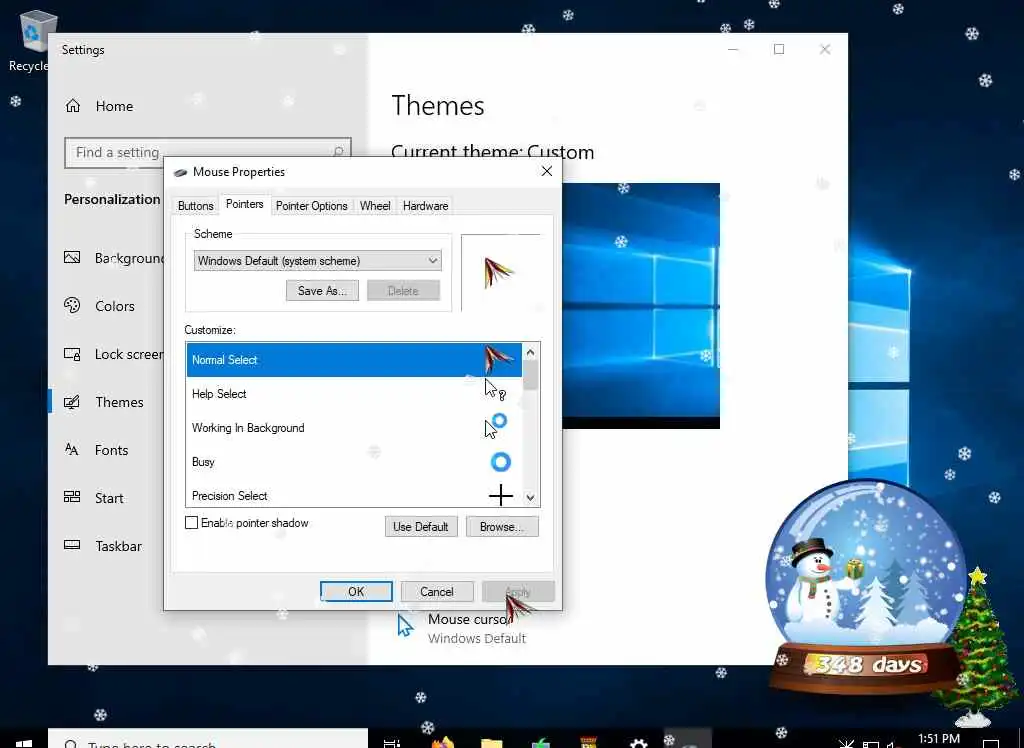The height and width of the screenshot is (748, 1024).
Task: Click the snow globe countdown widget
Action: (x=865, y=588)
